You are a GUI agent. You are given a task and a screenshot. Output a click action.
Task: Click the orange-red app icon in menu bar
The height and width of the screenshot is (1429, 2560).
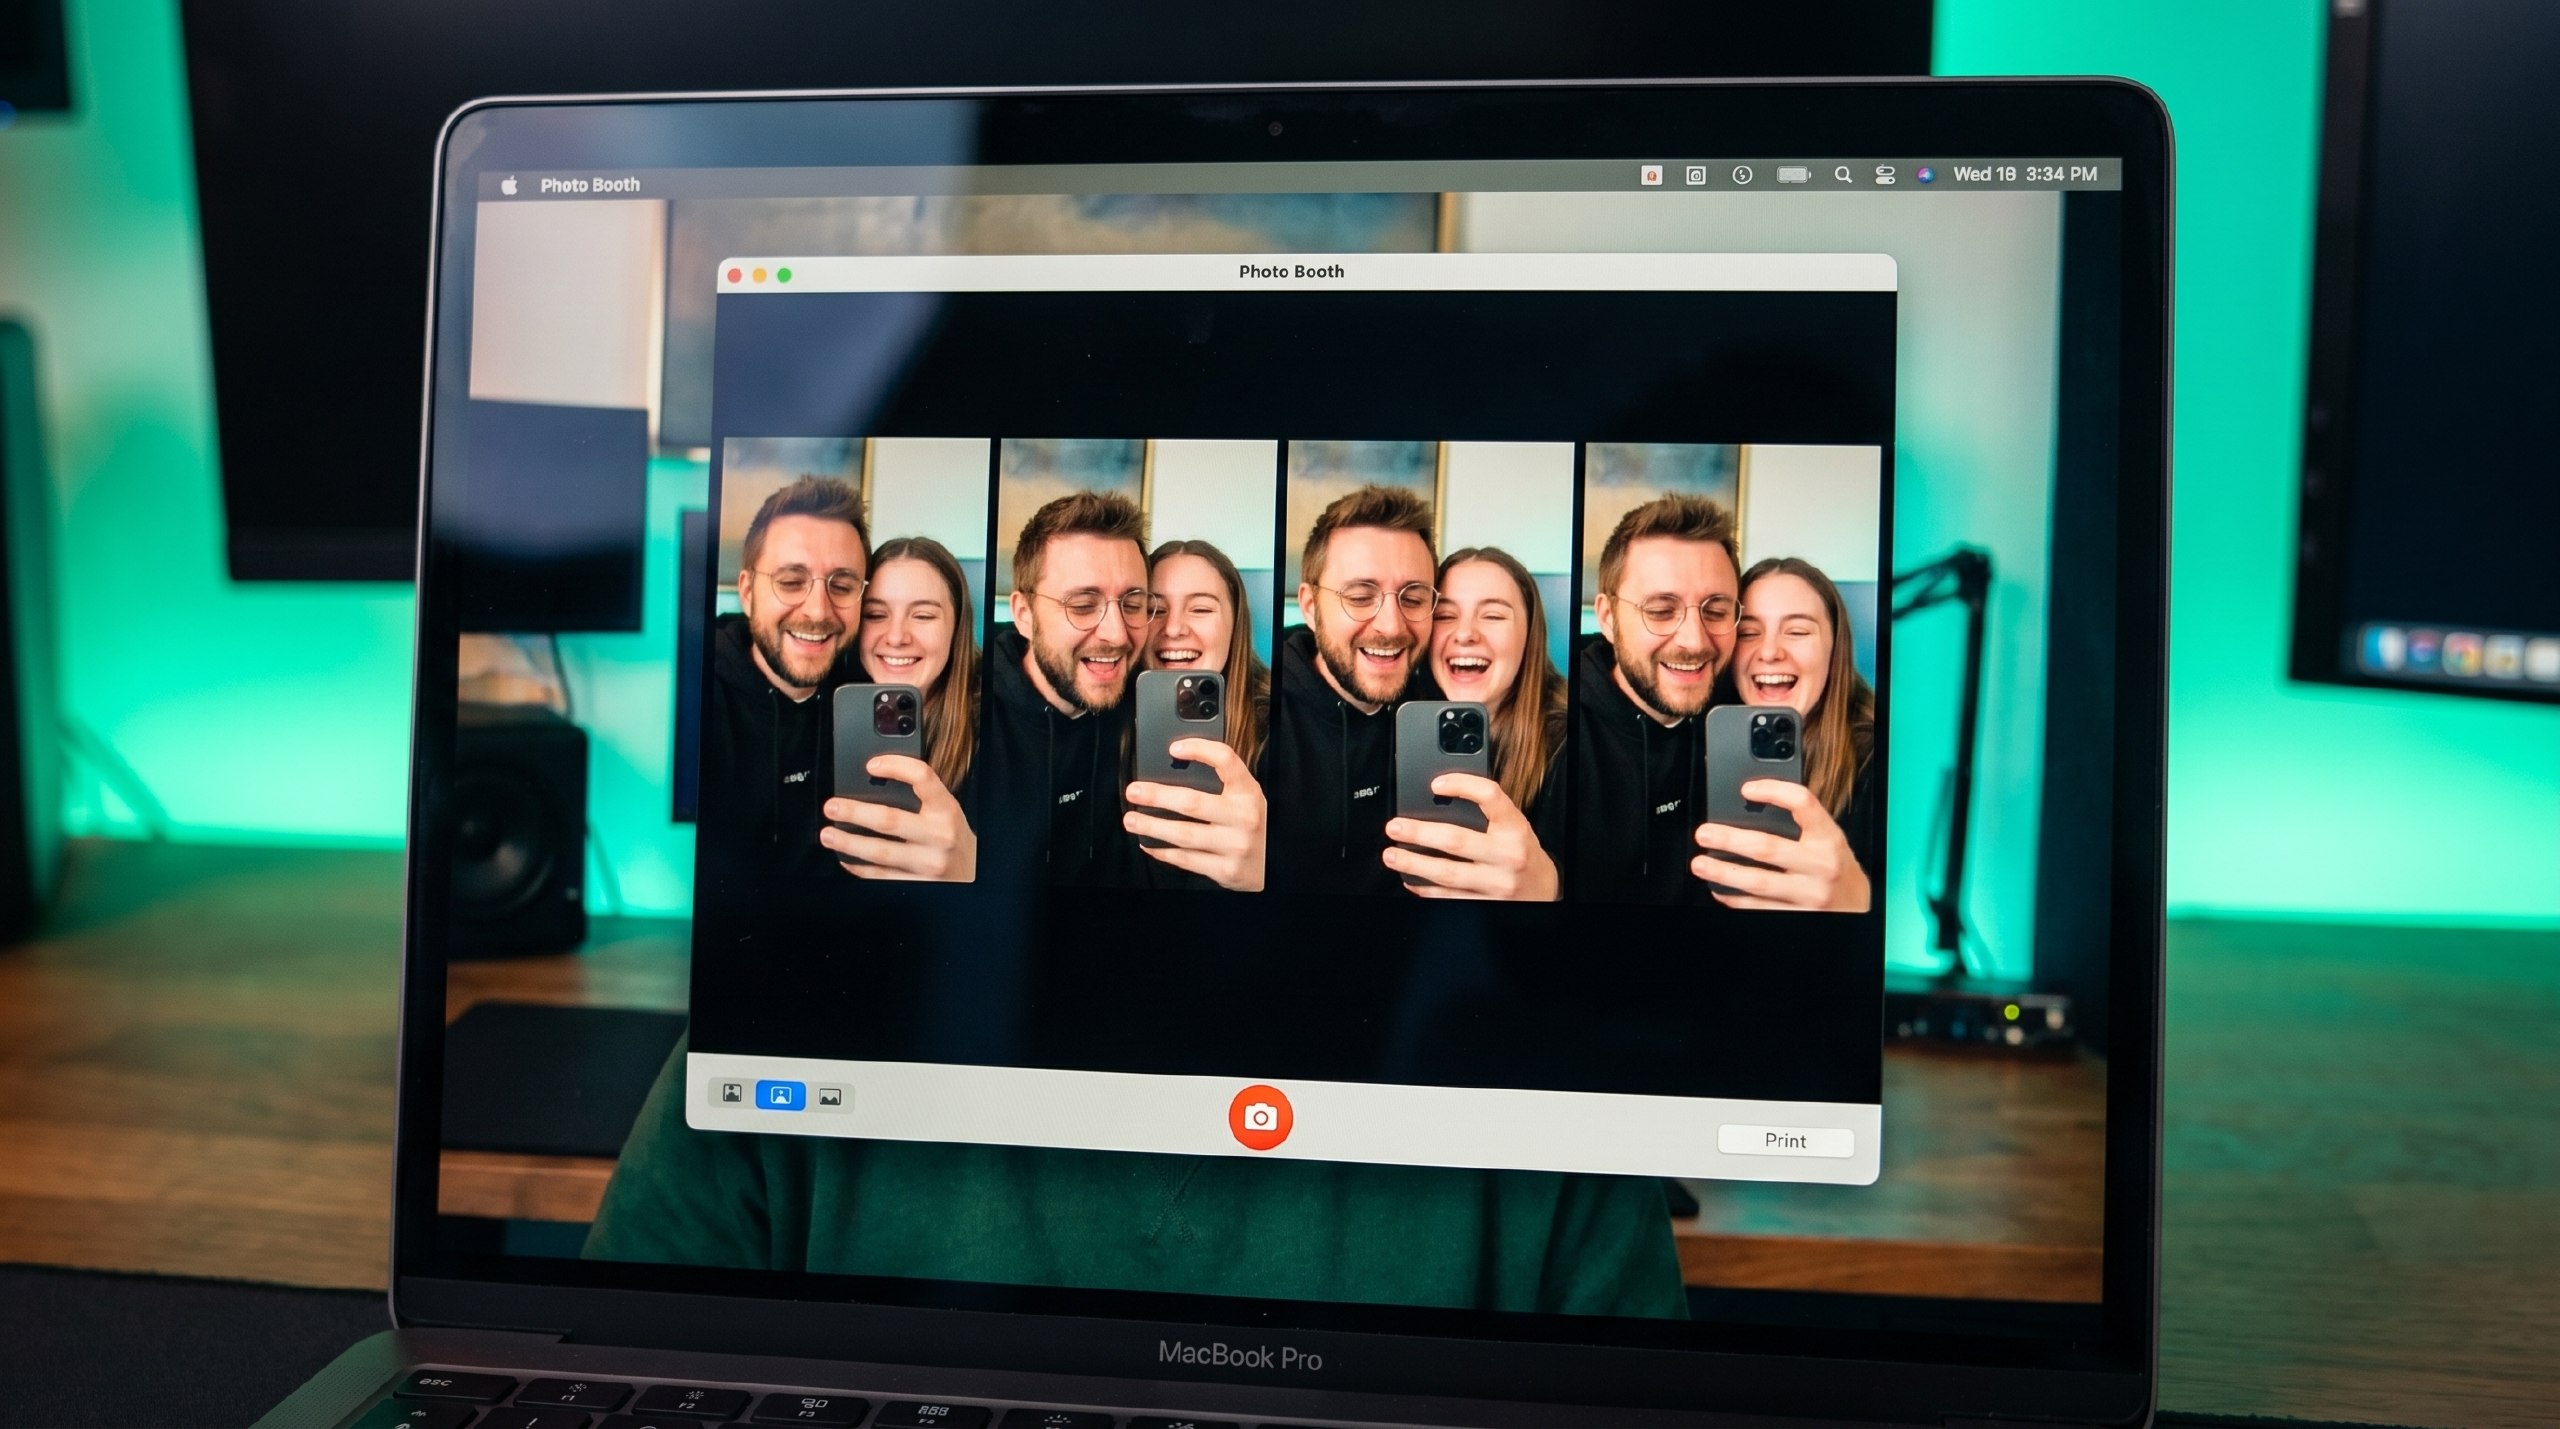tap(1651, 176)
